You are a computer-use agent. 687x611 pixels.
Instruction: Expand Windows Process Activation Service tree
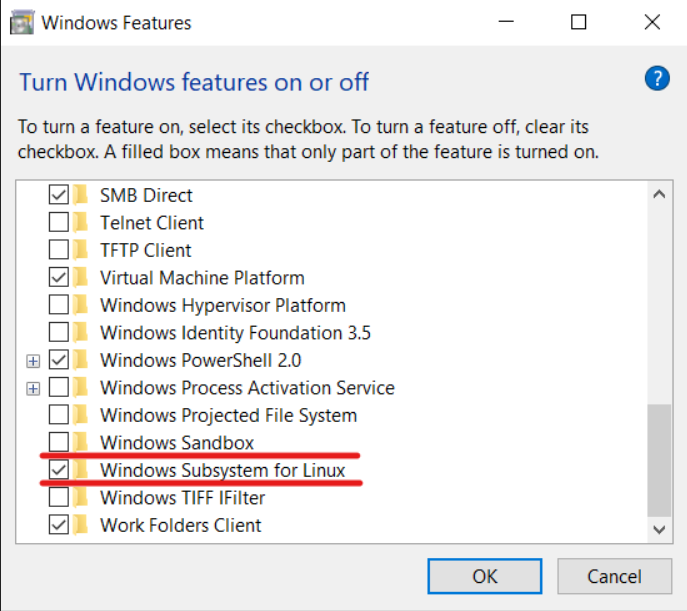point(34,388)
